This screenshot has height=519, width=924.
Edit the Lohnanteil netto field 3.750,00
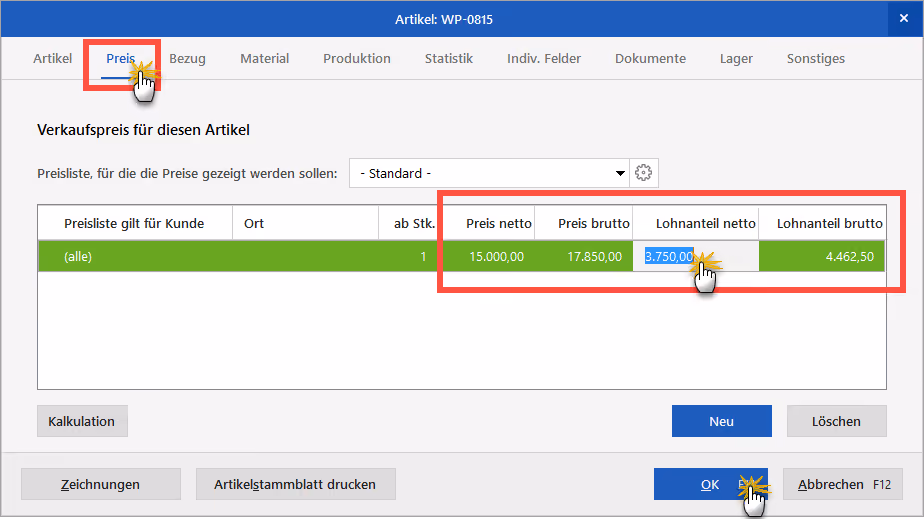pyautogui.click(x=695, y=256)
